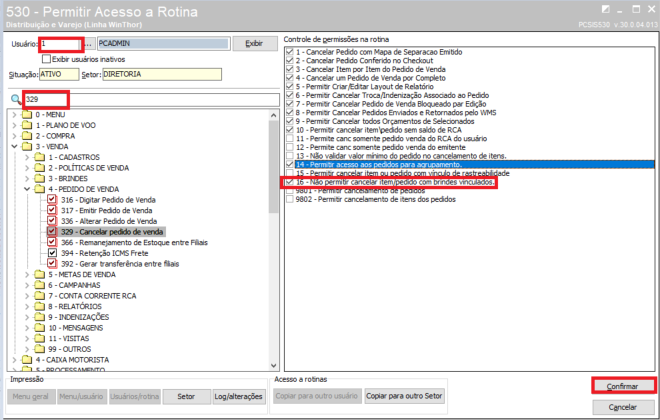Select row 5 - Permitir Criar/Editar Layout de Relatório
This screenshot has width=660, height=420.
tap(365, 87)
